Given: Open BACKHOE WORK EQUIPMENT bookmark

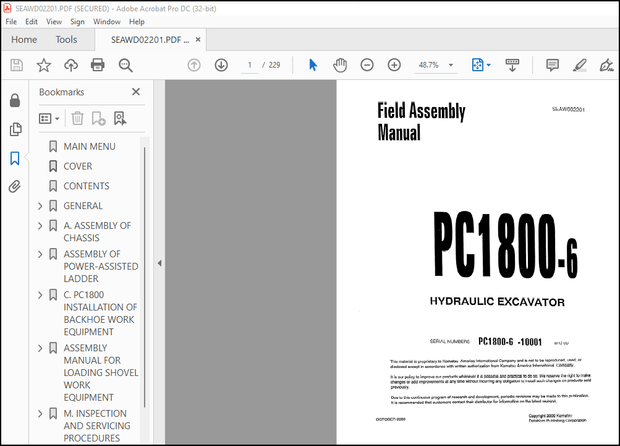Looking at the screenshot, I should click(x=100, y=313).
